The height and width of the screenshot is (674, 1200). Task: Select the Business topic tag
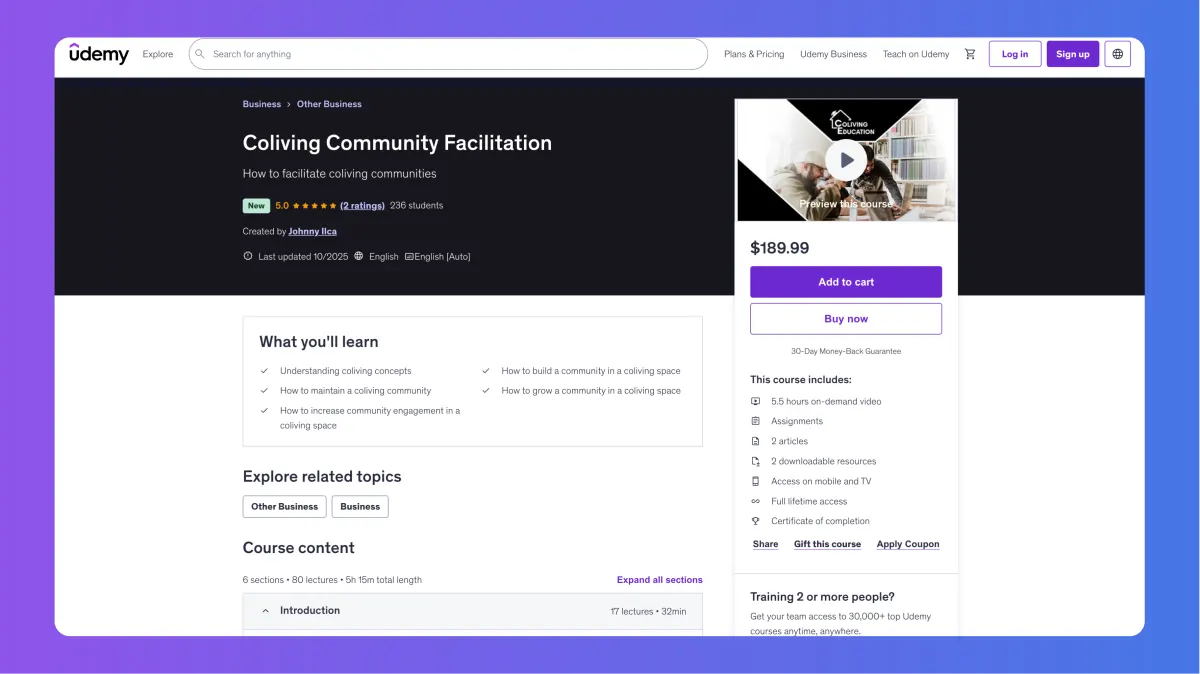360,506
